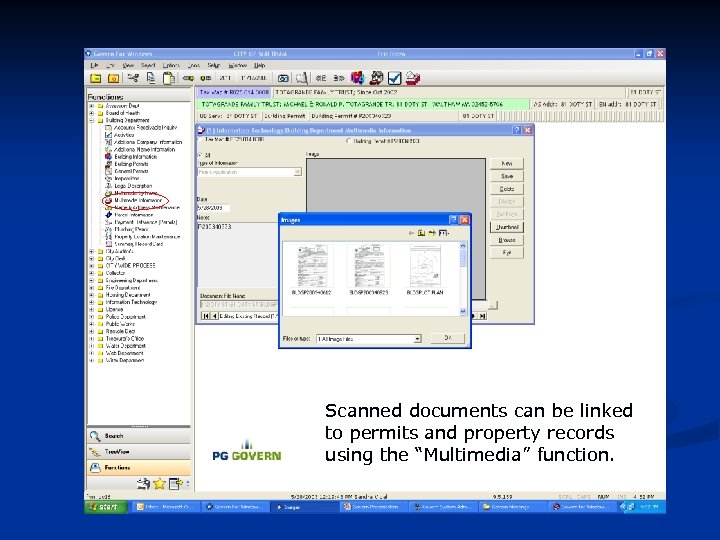The image size is (720, 540).
Task: Click the printer icon in the main toolbar
Action: point(412,79)
